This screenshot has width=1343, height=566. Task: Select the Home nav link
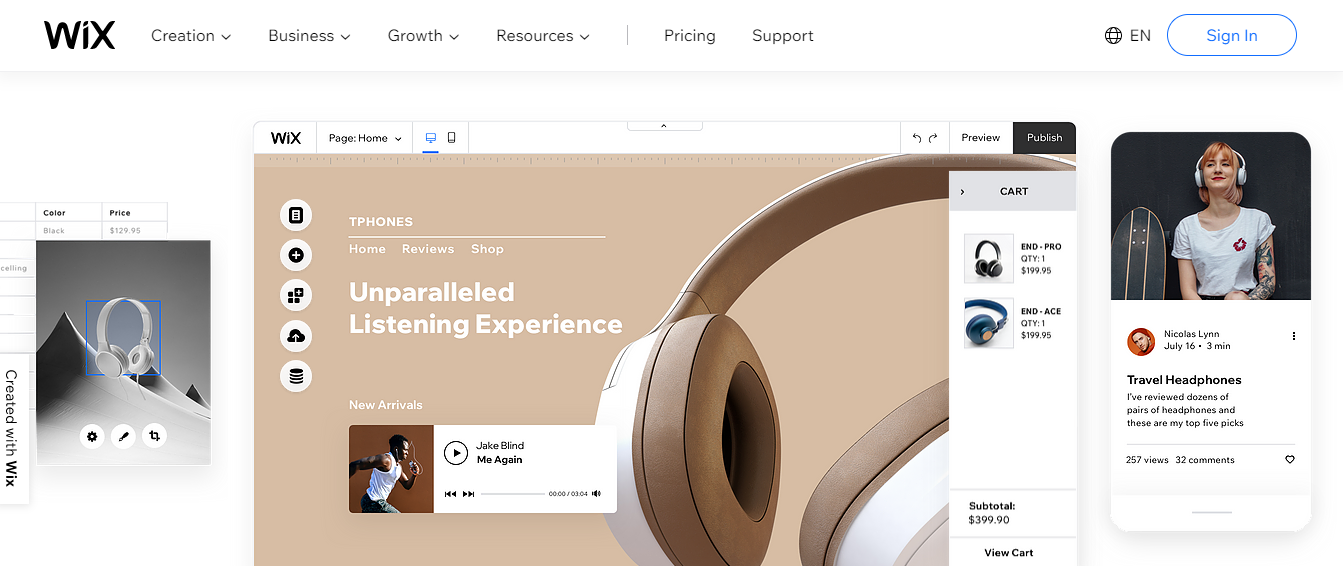367,249
